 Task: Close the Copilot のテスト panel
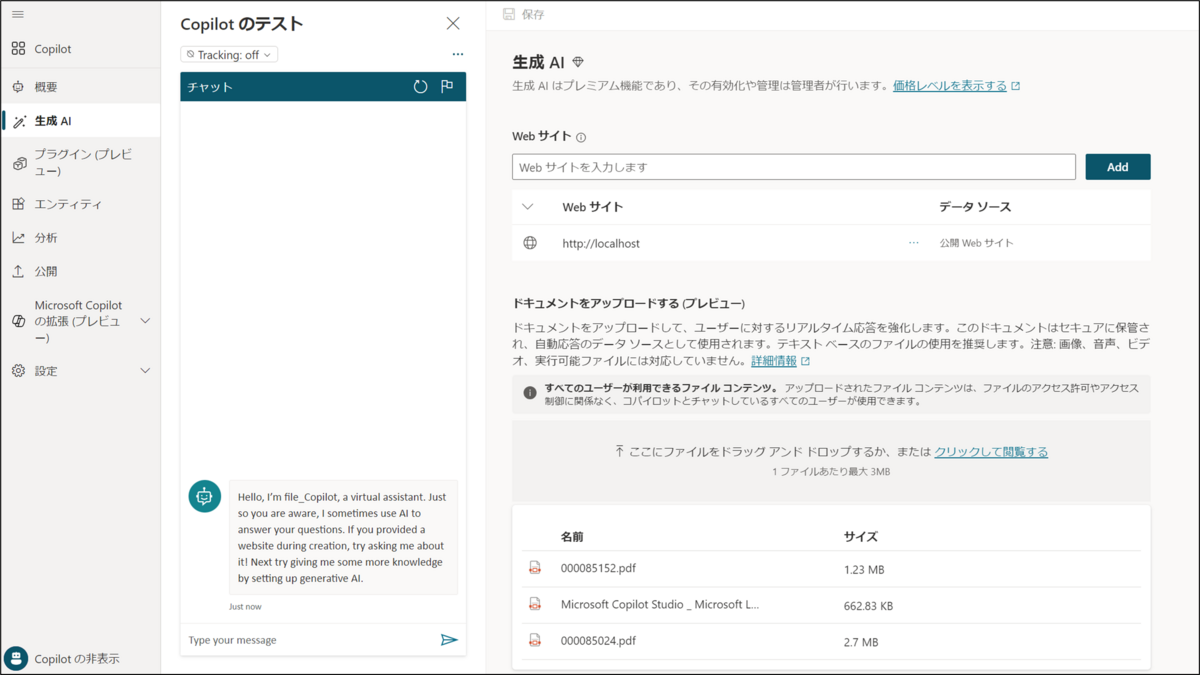[453, 24]
